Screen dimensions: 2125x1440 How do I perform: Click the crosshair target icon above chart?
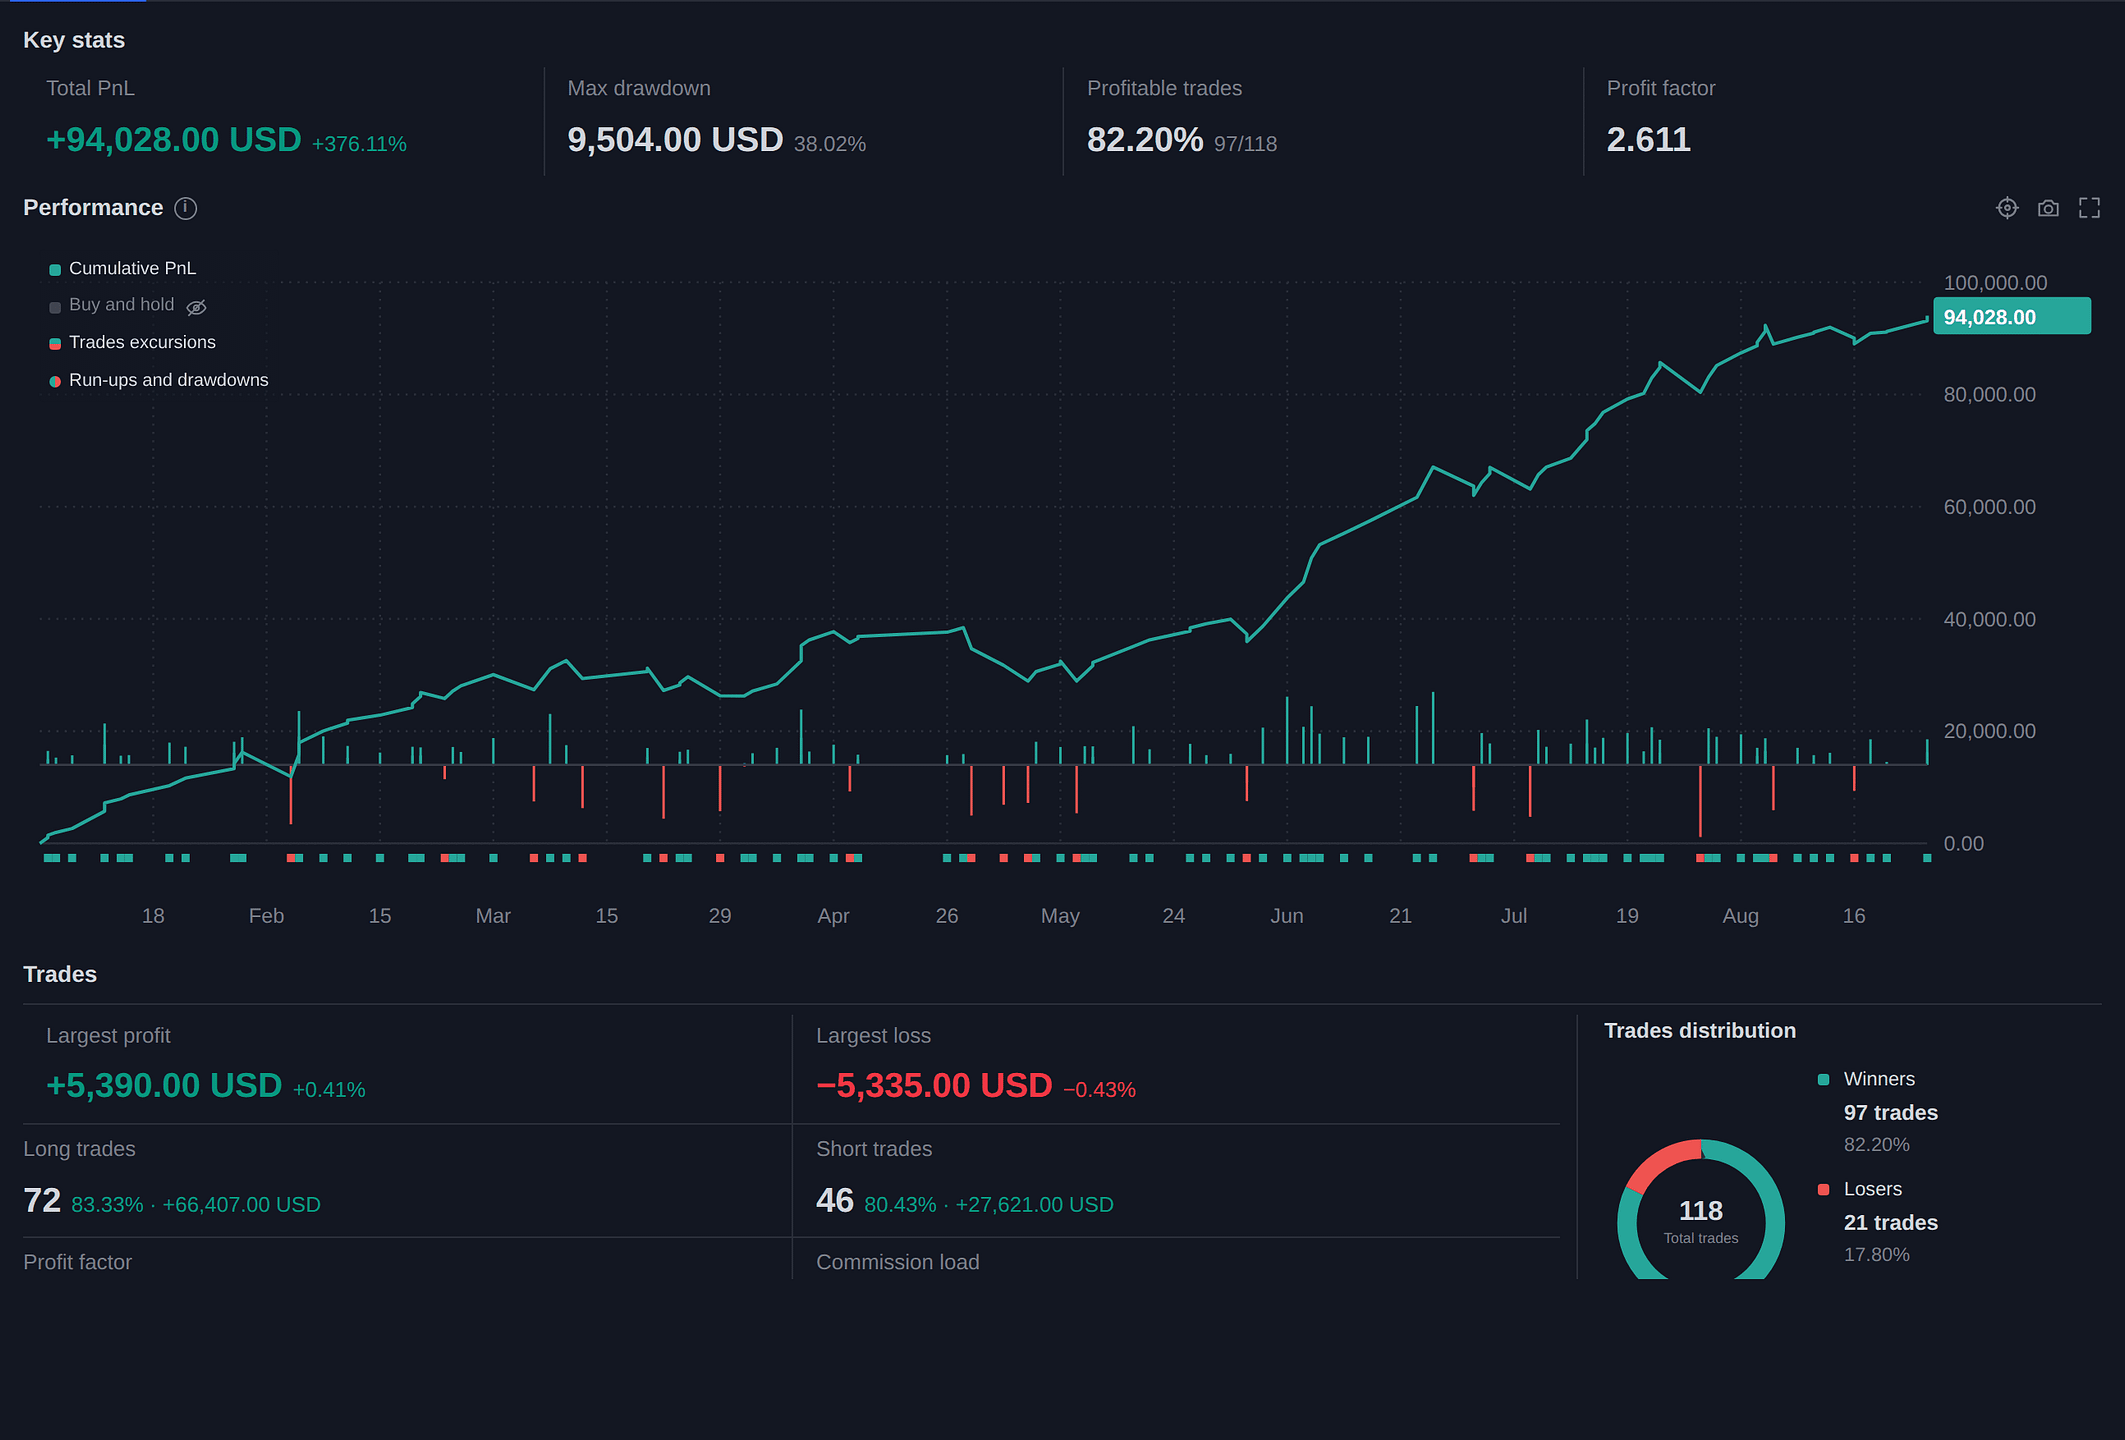[x=2007, y=208]
